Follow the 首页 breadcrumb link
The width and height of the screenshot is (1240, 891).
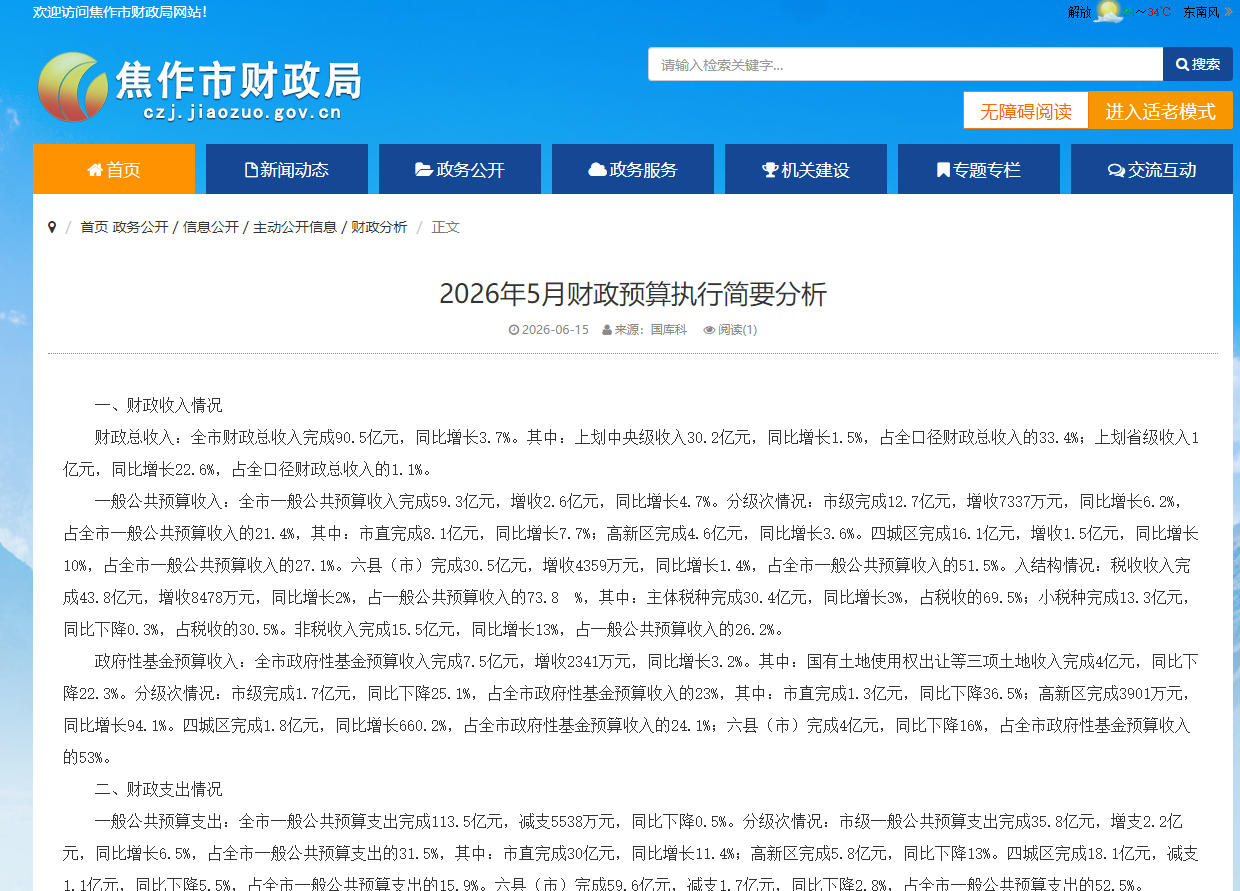tap(94, 227)
